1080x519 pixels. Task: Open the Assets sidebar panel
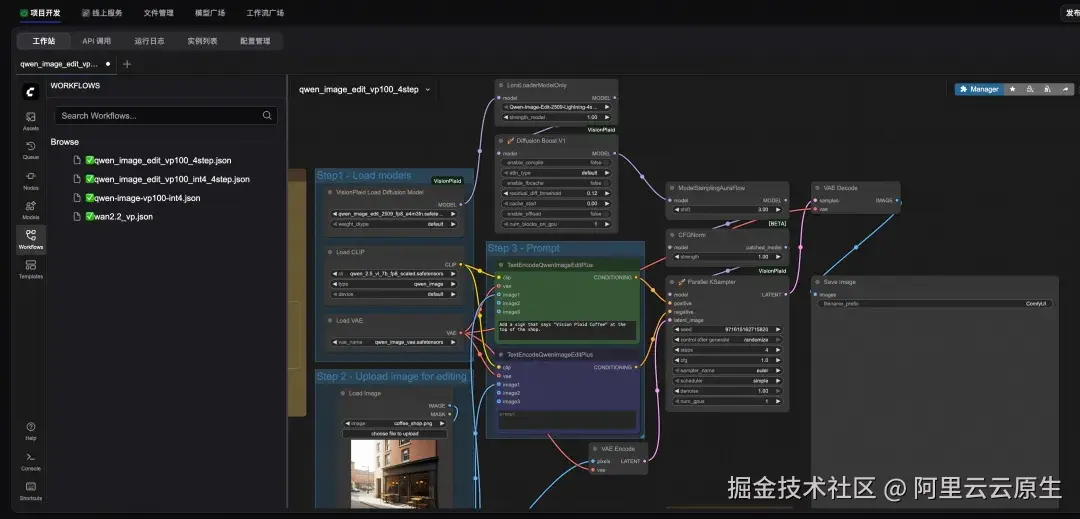31,121
